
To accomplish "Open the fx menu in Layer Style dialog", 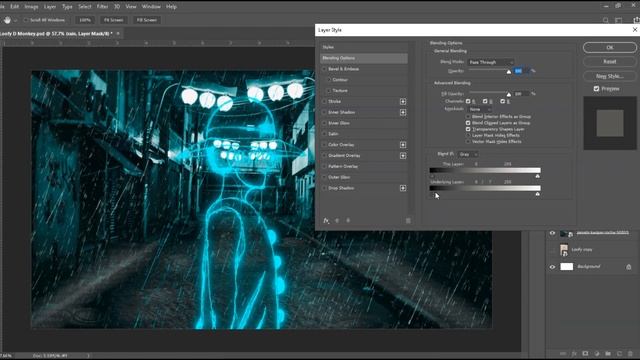I will click(326, 220).
